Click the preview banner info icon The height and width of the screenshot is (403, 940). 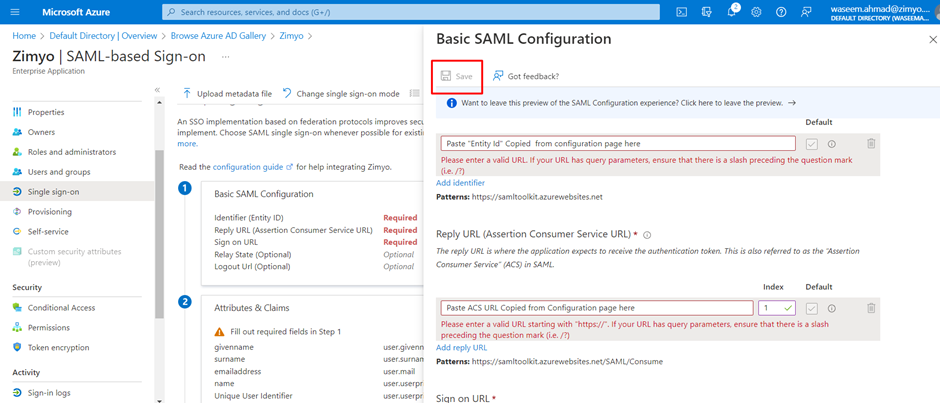click(452, 103)
